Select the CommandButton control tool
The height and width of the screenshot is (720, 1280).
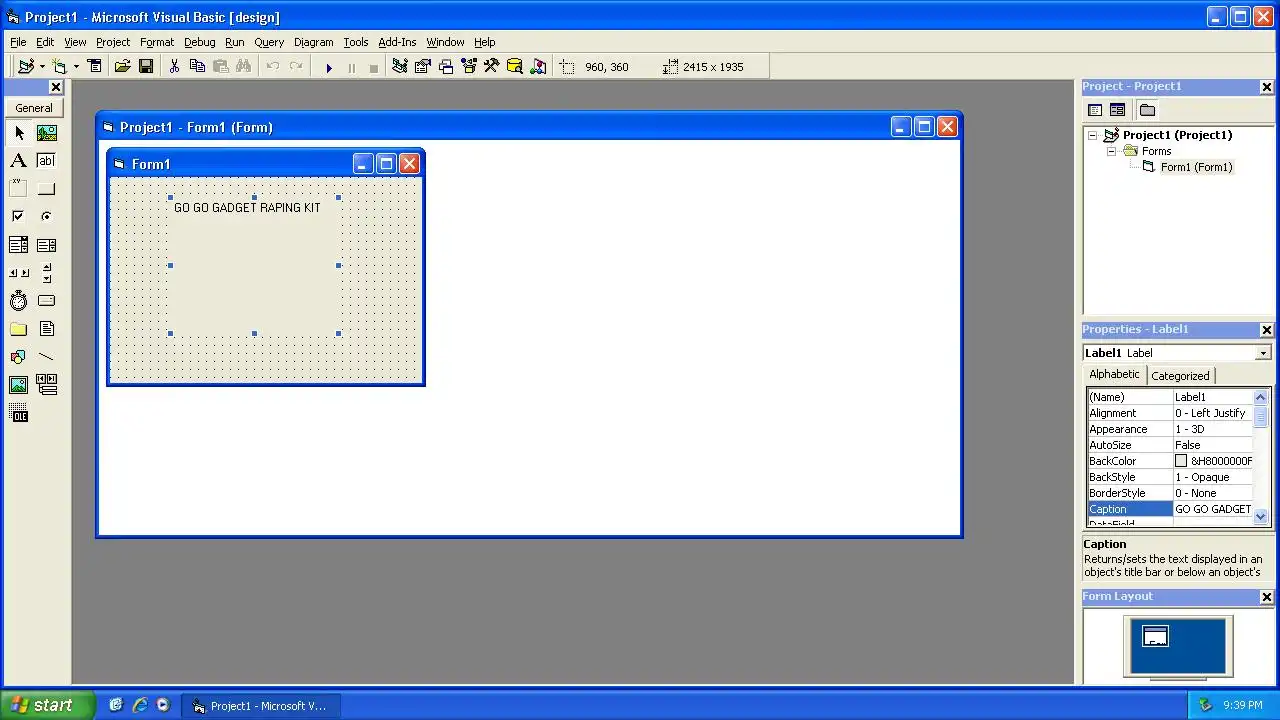point(47,189)
